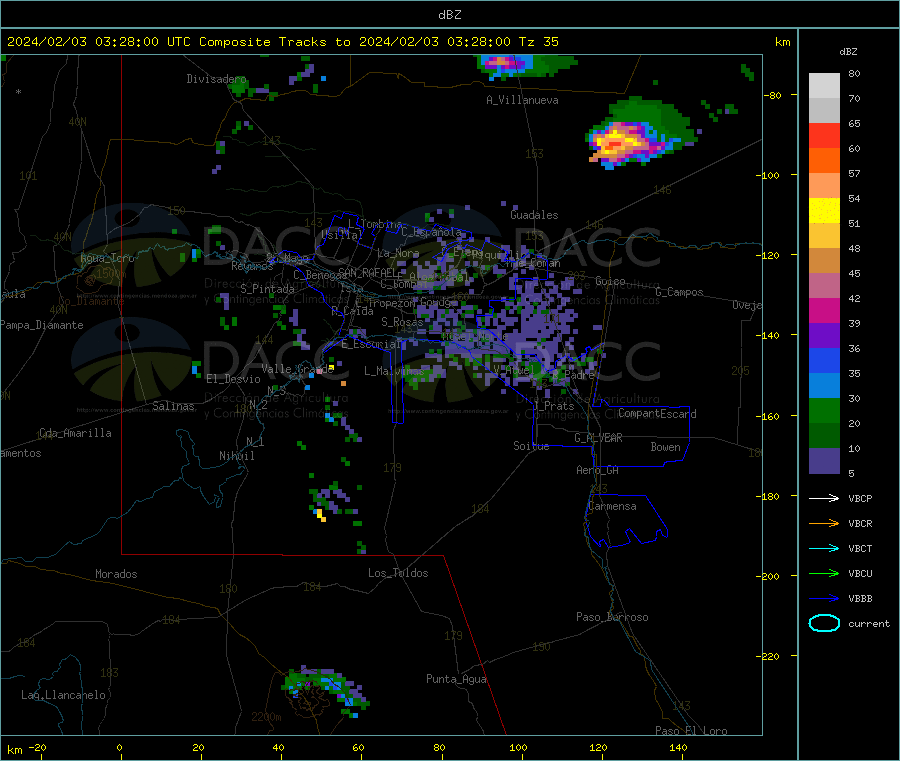The image size is (900, 761).
Task: Click the 'Cda_Amarilla' map label
Action: (75, 433)
